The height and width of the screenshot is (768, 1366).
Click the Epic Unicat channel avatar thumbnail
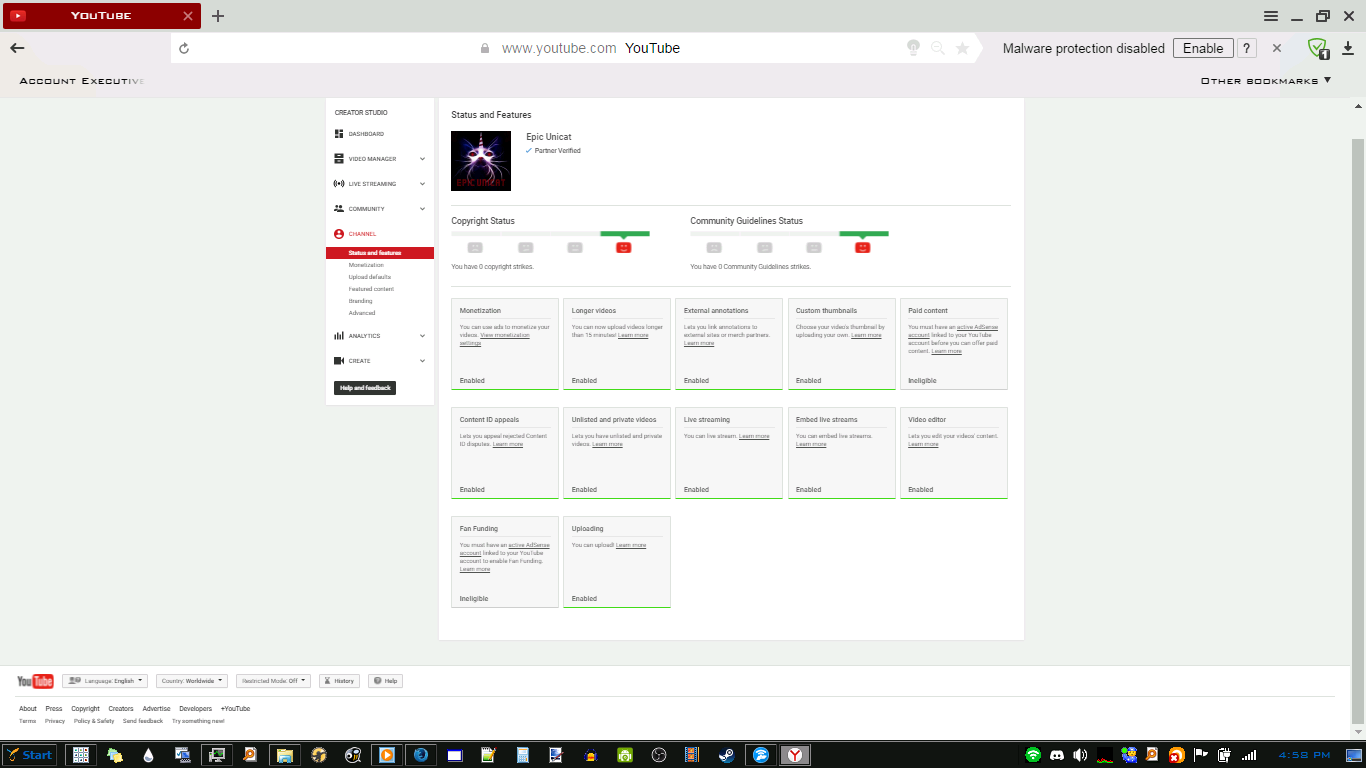click(x=481, y=161)
